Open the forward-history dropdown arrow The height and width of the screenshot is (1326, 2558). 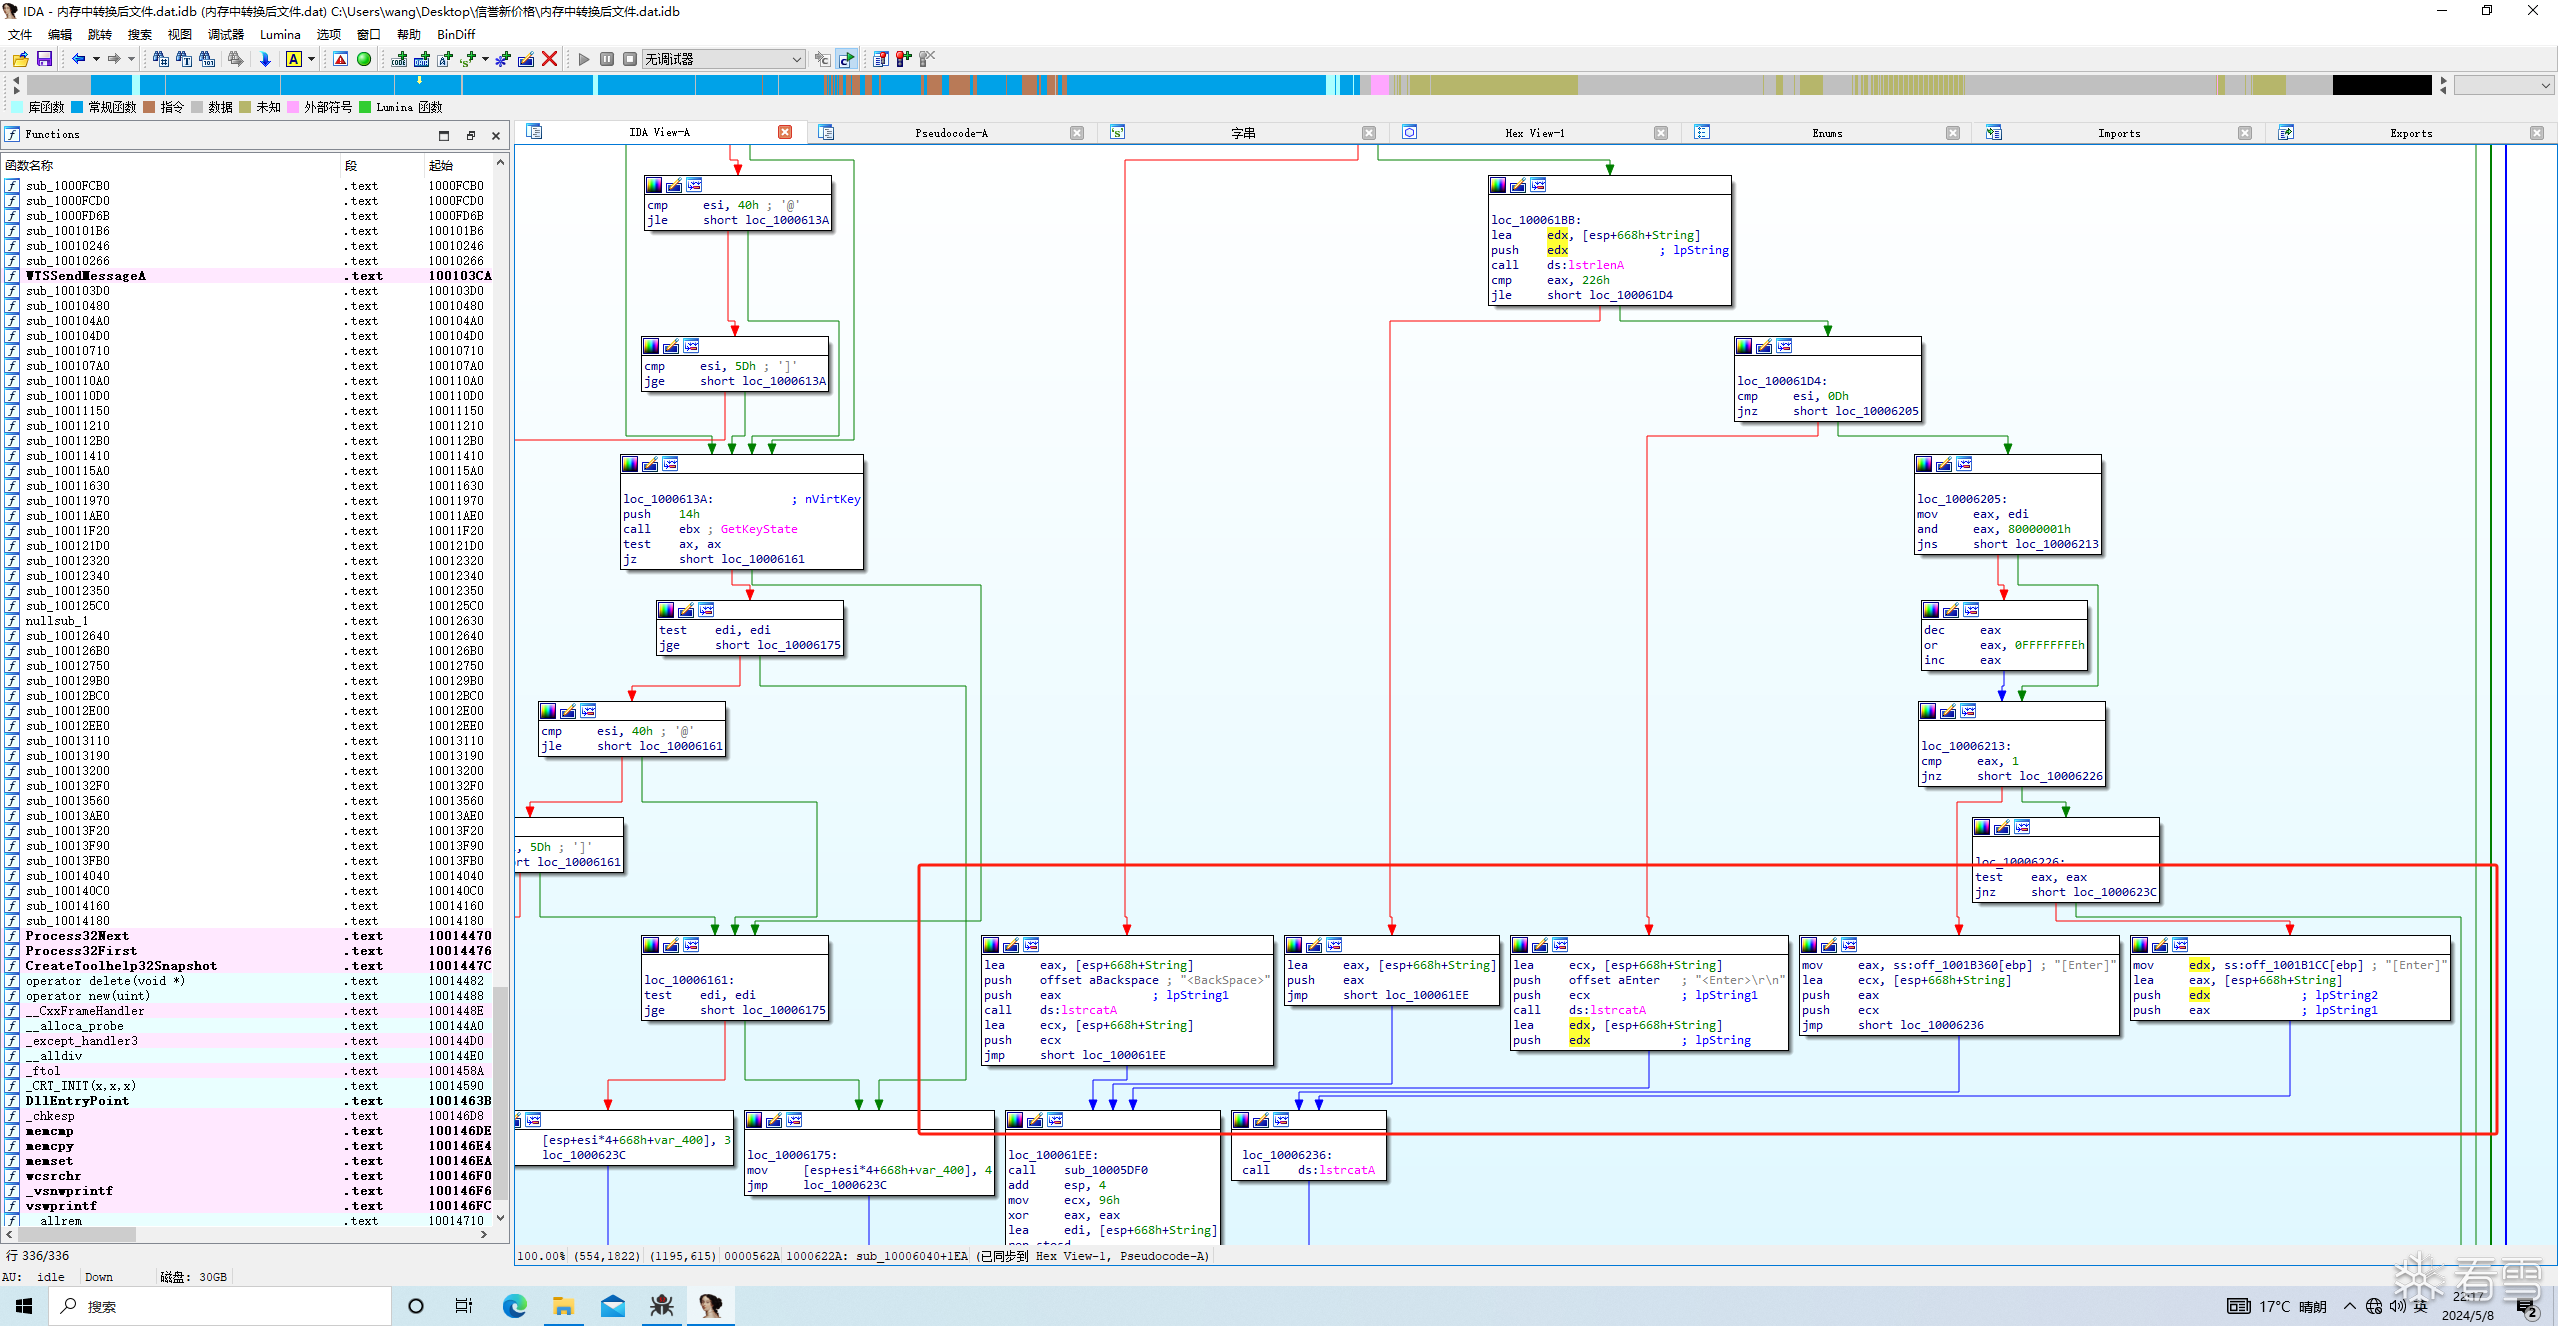click(x=131, y=59)
